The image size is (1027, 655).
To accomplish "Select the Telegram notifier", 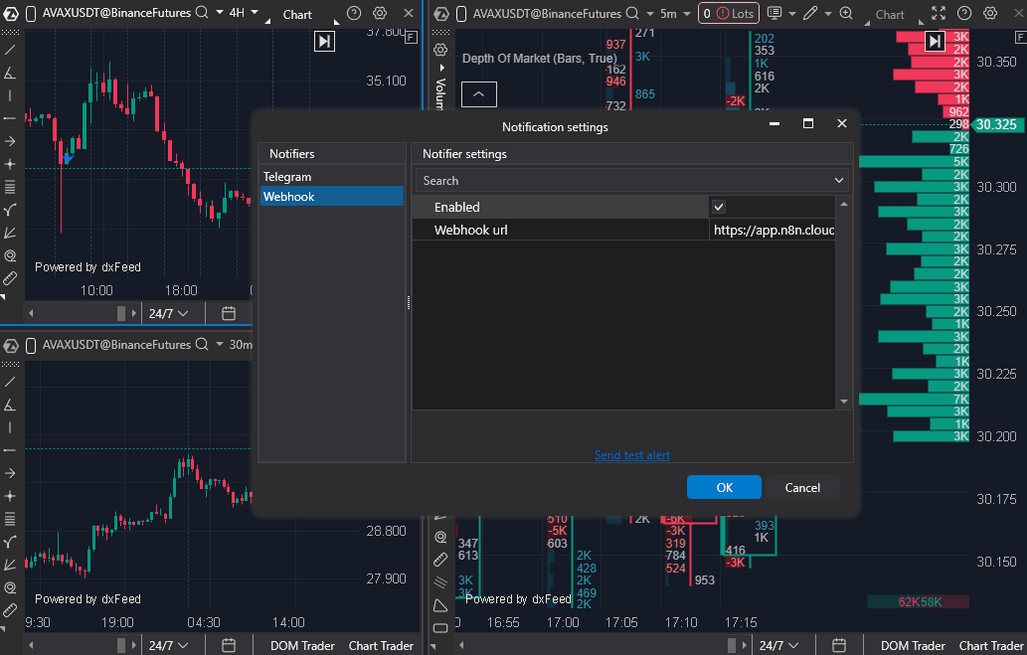I will (287, 177).
